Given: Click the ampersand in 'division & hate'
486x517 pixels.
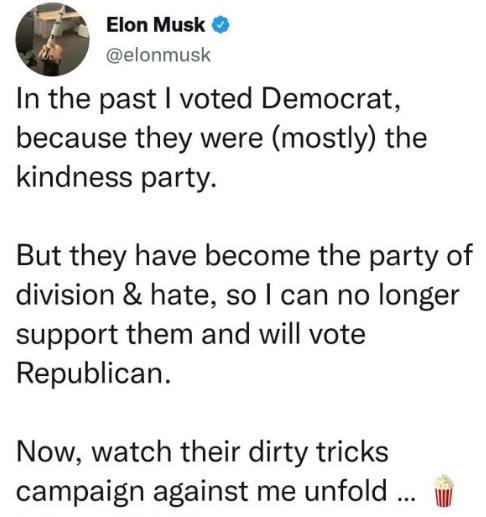Looking at the screenshot, I should coord(131,295).
